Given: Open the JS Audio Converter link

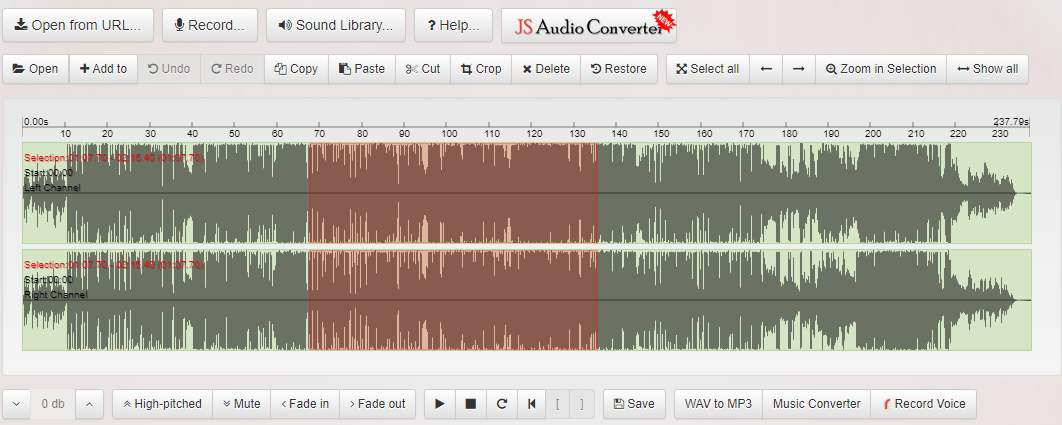Looking at the screenshot, I should [x=589, y=26].
